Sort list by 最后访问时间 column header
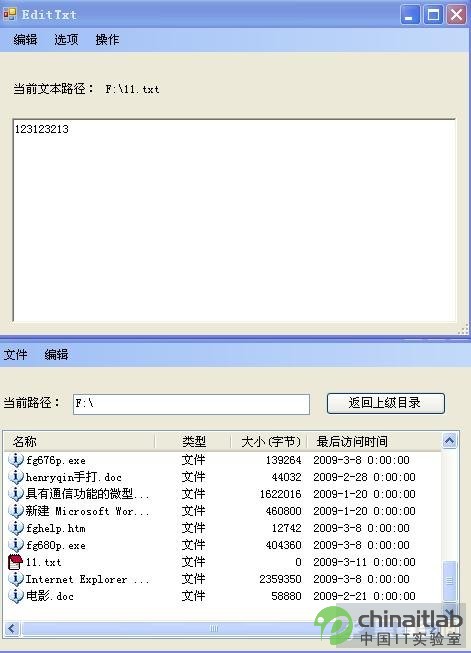Viewport: 471px width, 653px height. click(374, 441)
